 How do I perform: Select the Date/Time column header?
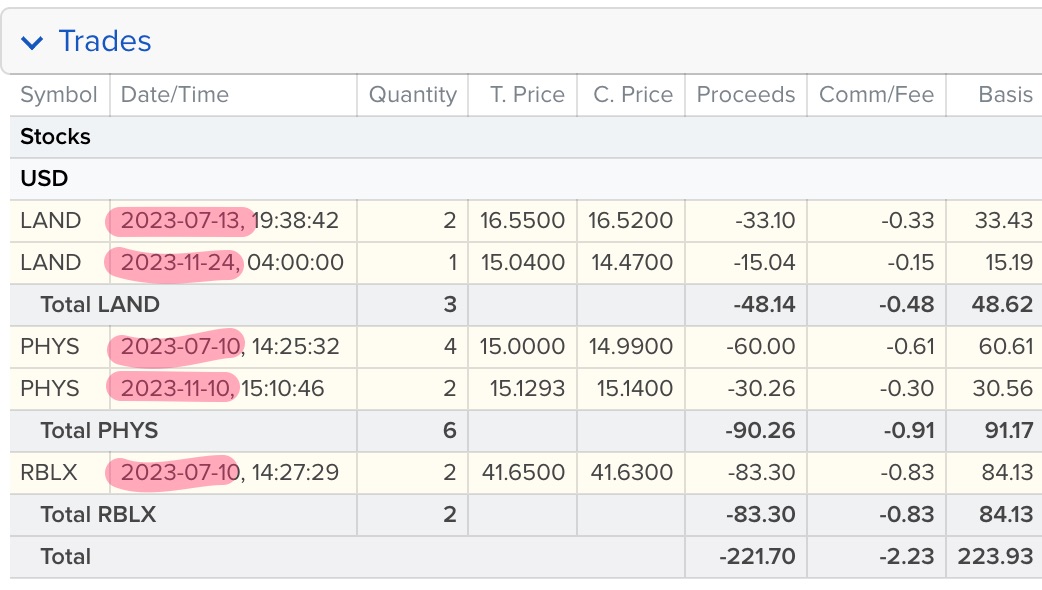(x=175, y=94)
